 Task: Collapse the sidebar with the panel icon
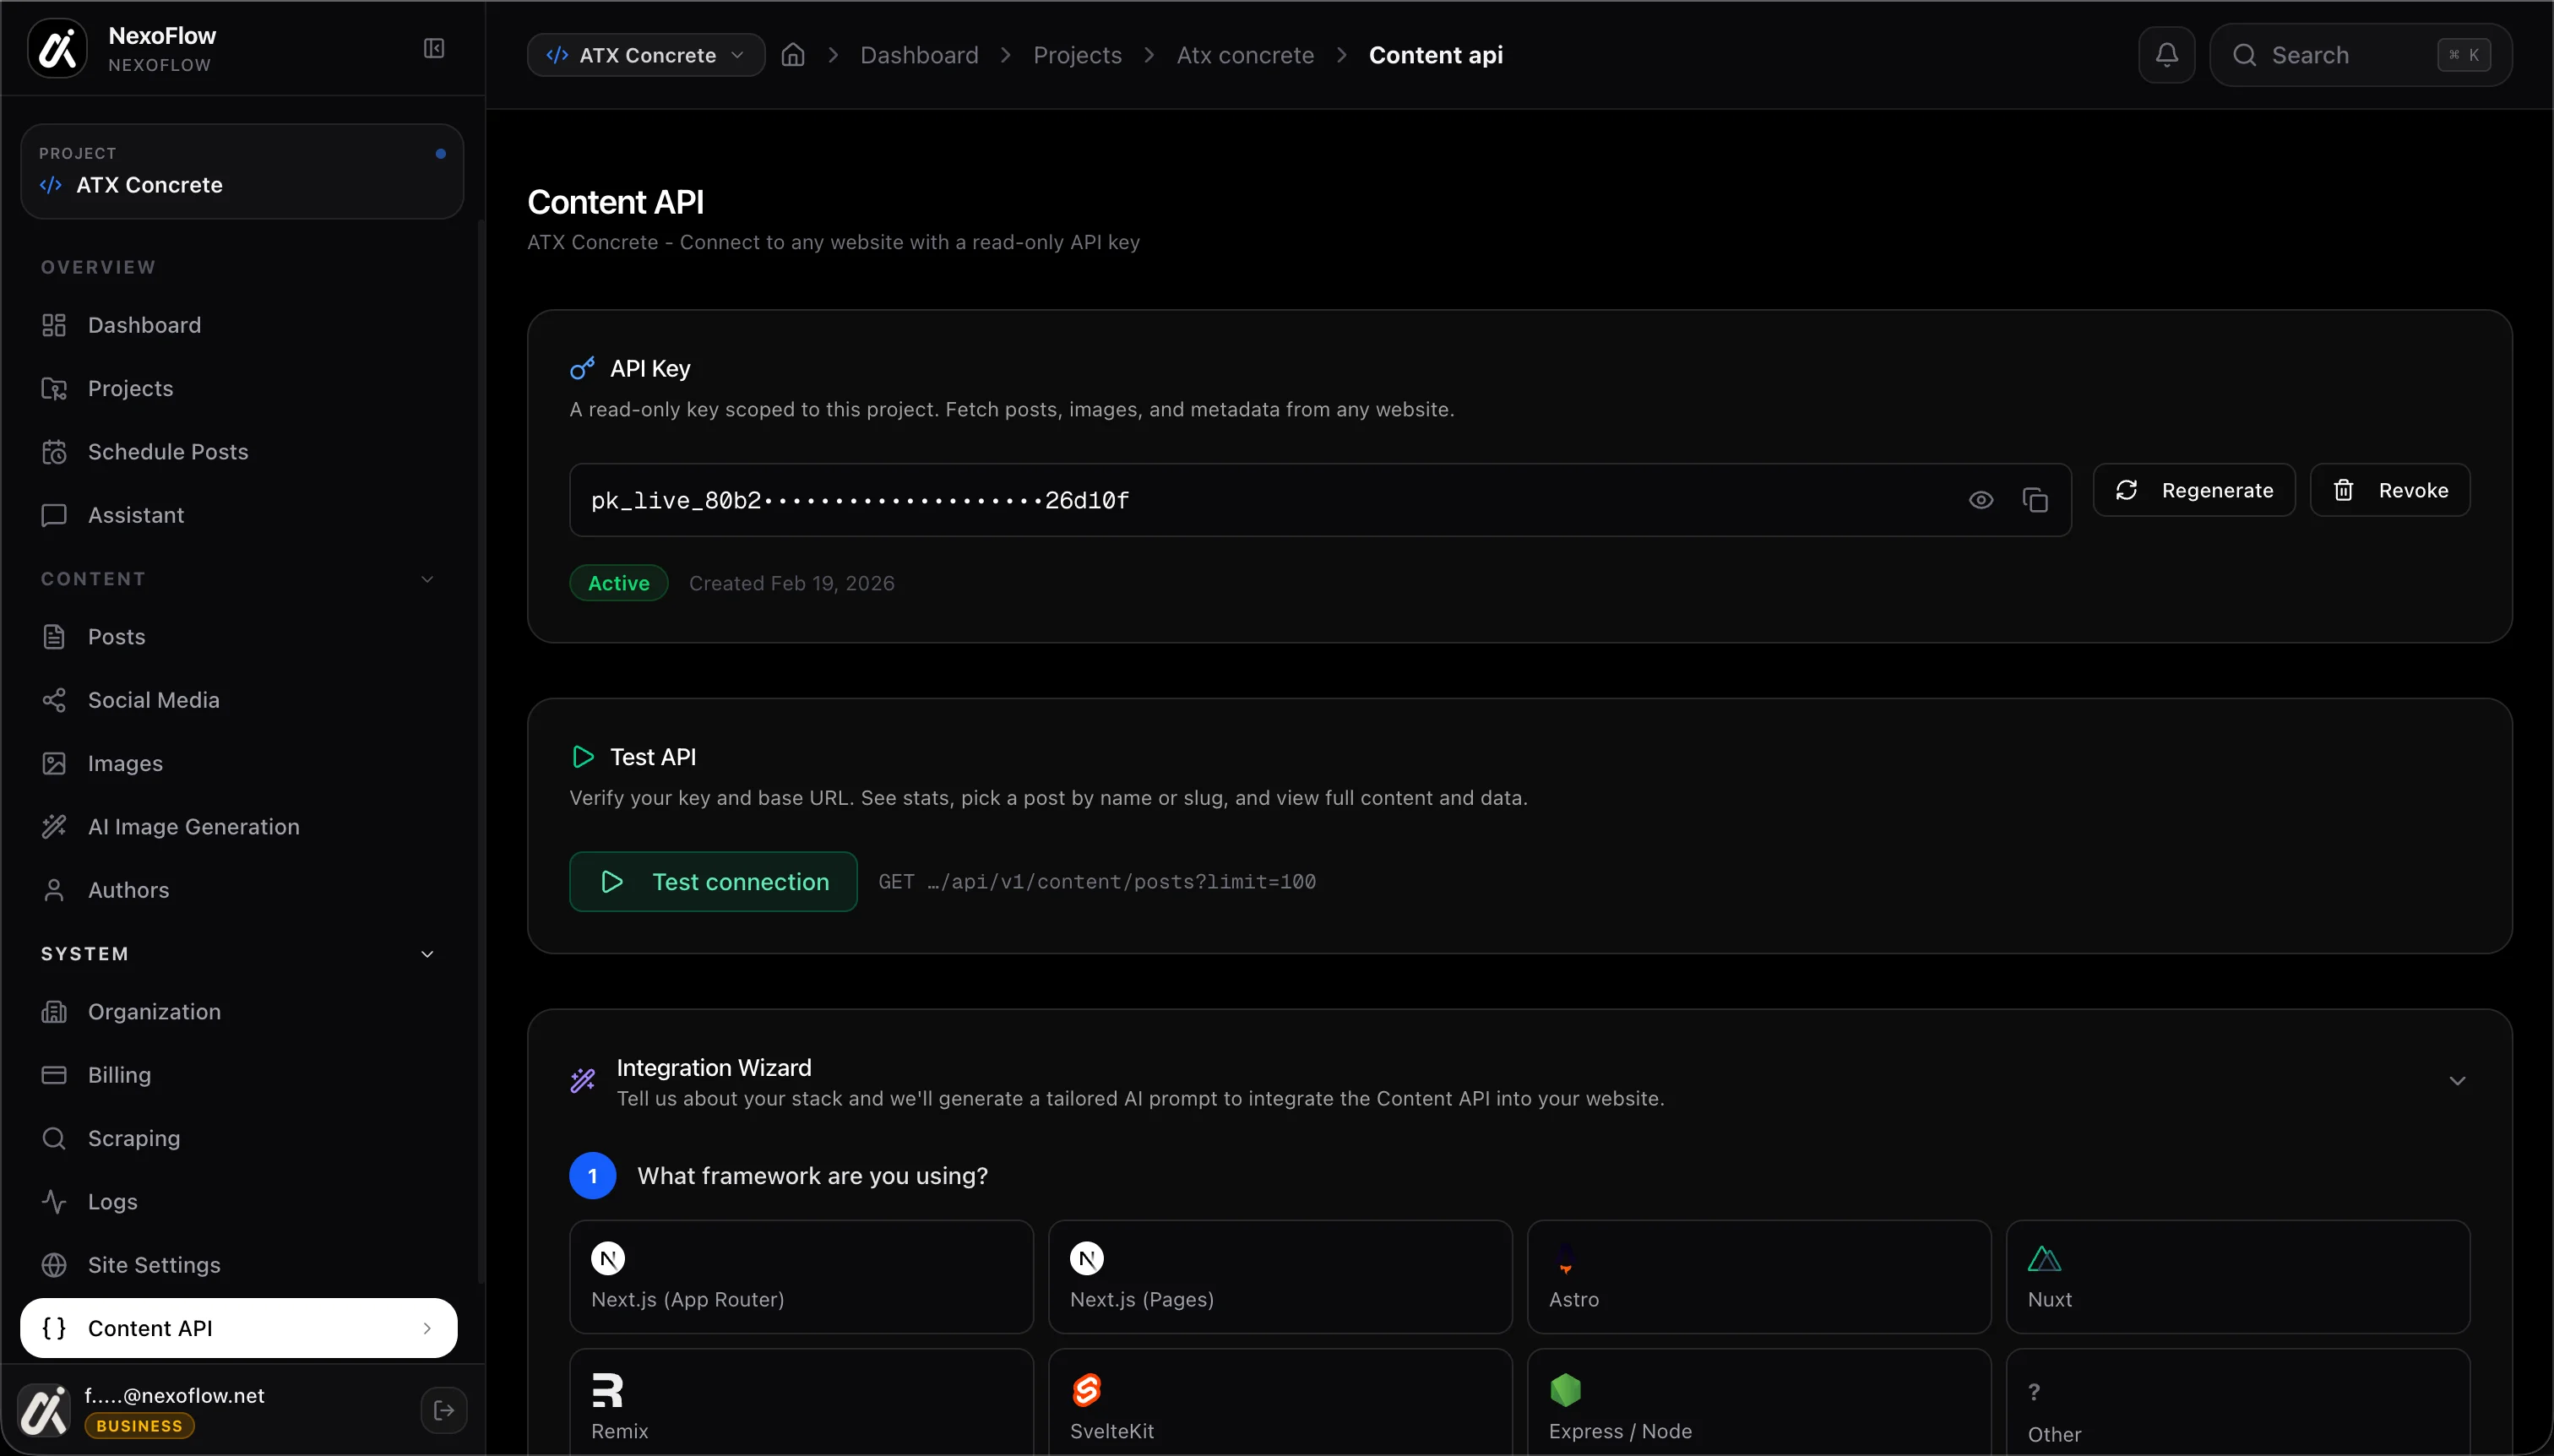tap(435, 47)
